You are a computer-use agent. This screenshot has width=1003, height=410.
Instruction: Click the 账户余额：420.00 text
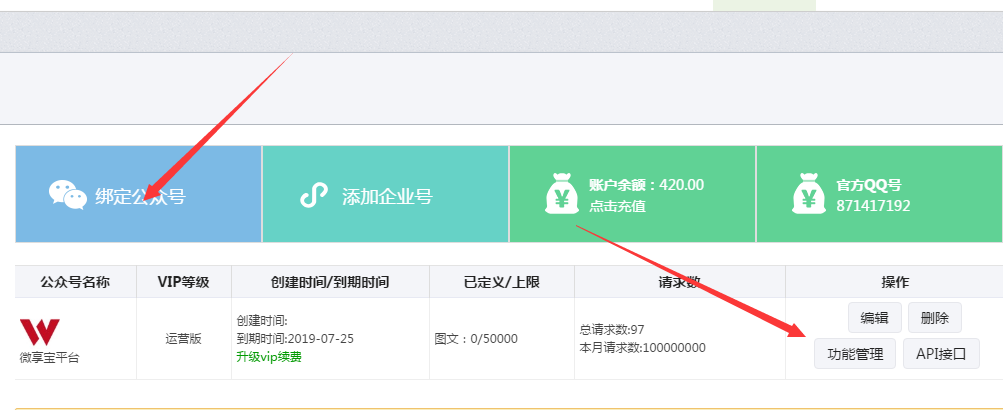point(646,185)
